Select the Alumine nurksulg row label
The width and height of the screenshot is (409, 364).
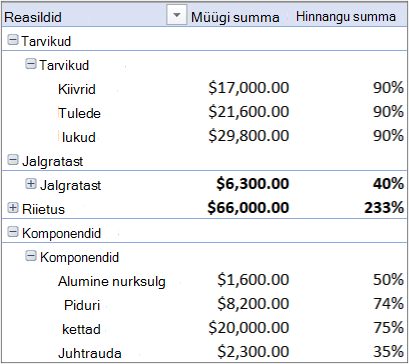click(x=112, y=282)
